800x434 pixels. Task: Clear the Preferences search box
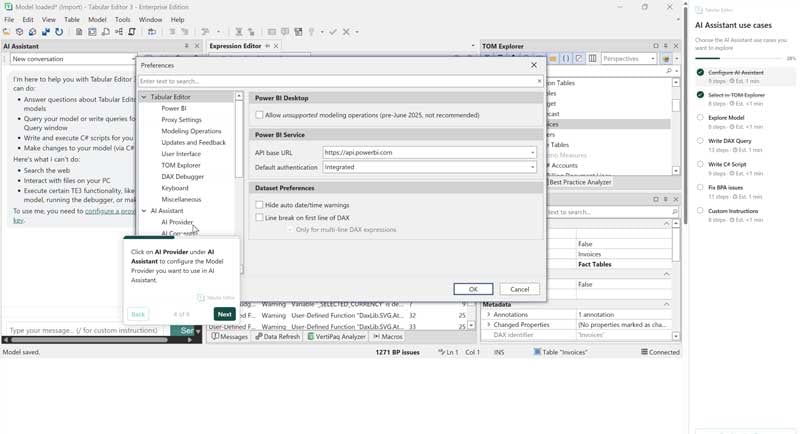pos(539,81)
